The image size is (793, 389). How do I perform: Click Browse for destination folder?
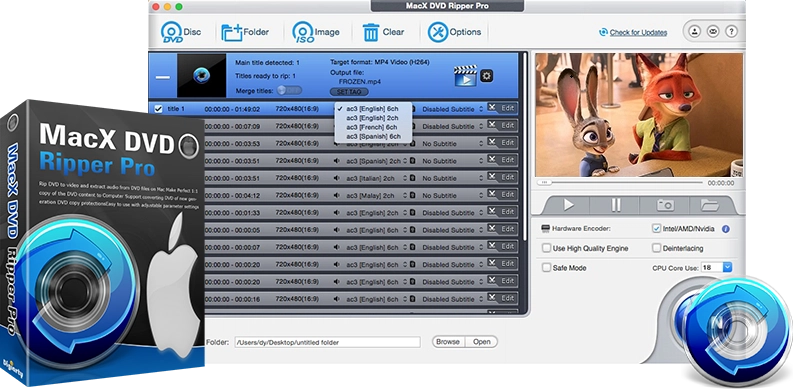pyautogui.click(x=448, y=342)
